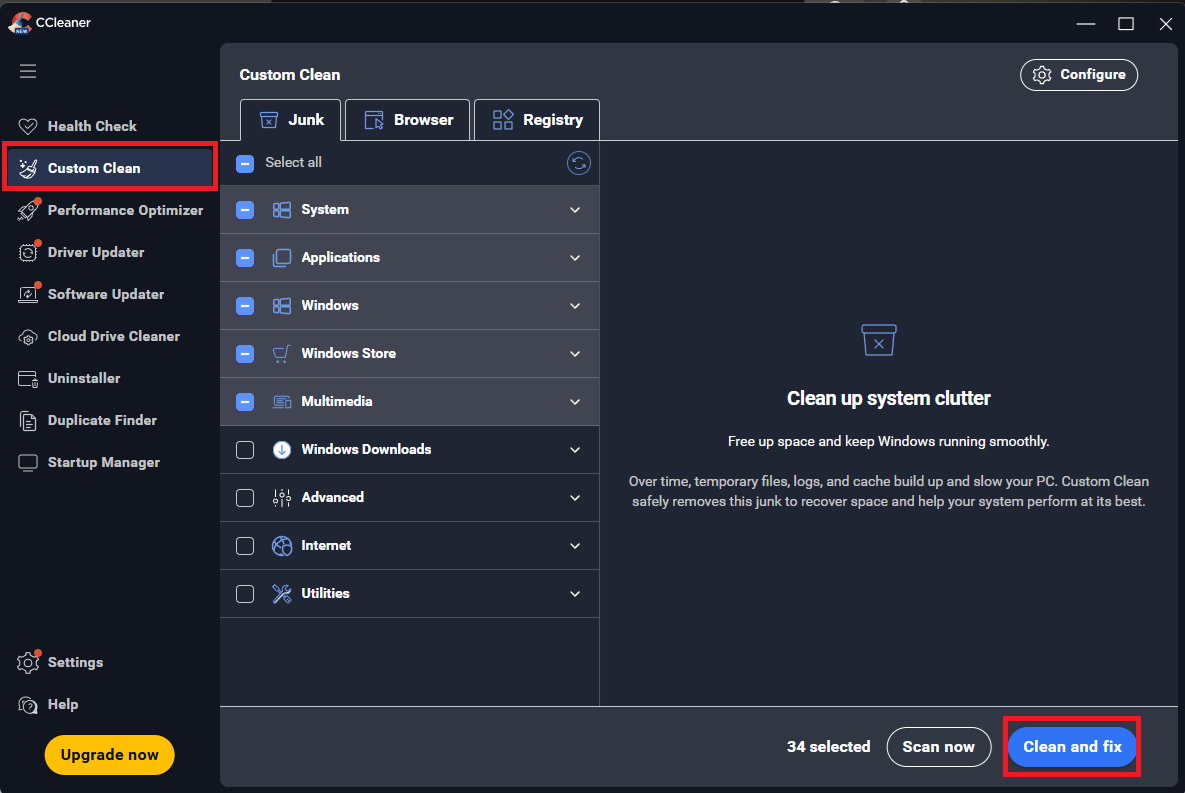The image size is (1185, 793).
Task: Expand the Utilities chevron
Action: pos(575,594)
